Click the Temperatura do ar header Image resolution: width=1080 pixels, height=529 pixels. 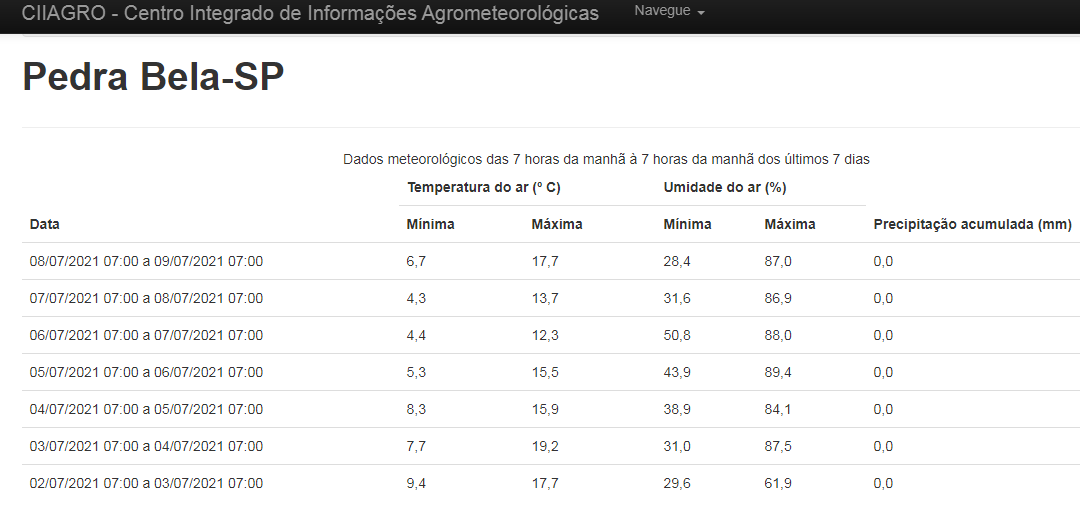pos(484,187)
